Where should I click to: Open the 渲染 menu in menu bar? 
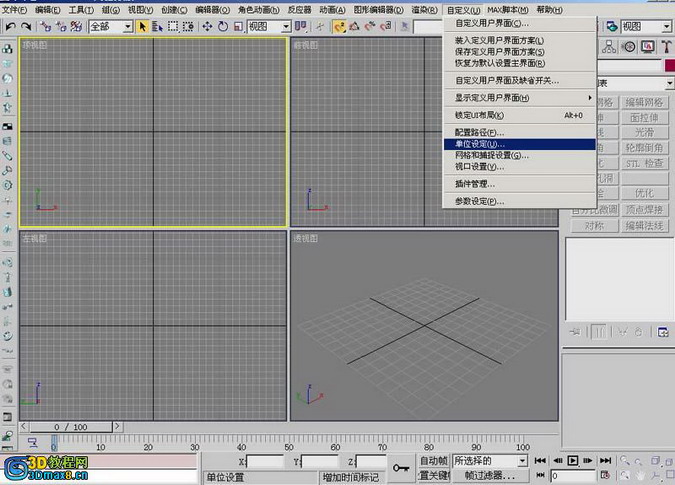pos(424,9)
